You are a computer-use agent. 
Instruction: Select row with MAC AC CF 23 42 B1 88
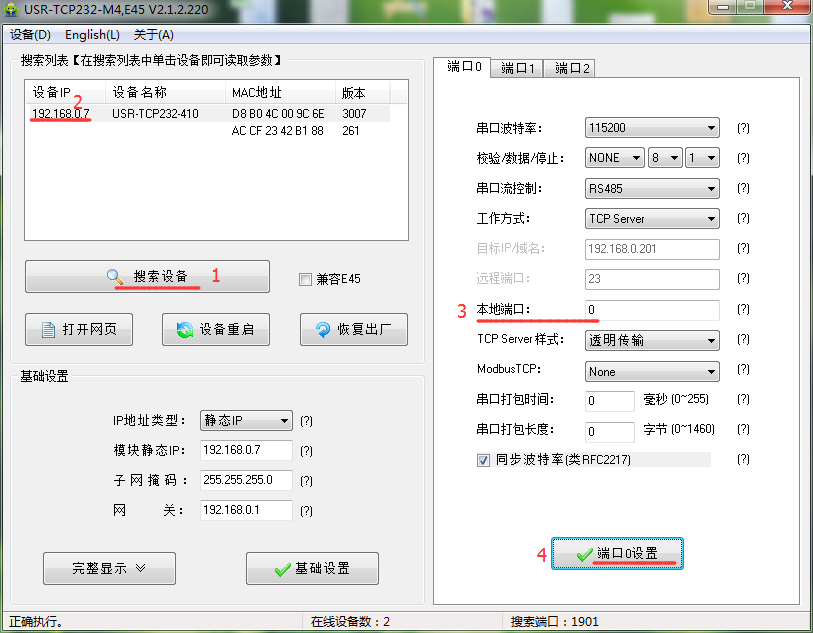[207, 131]
